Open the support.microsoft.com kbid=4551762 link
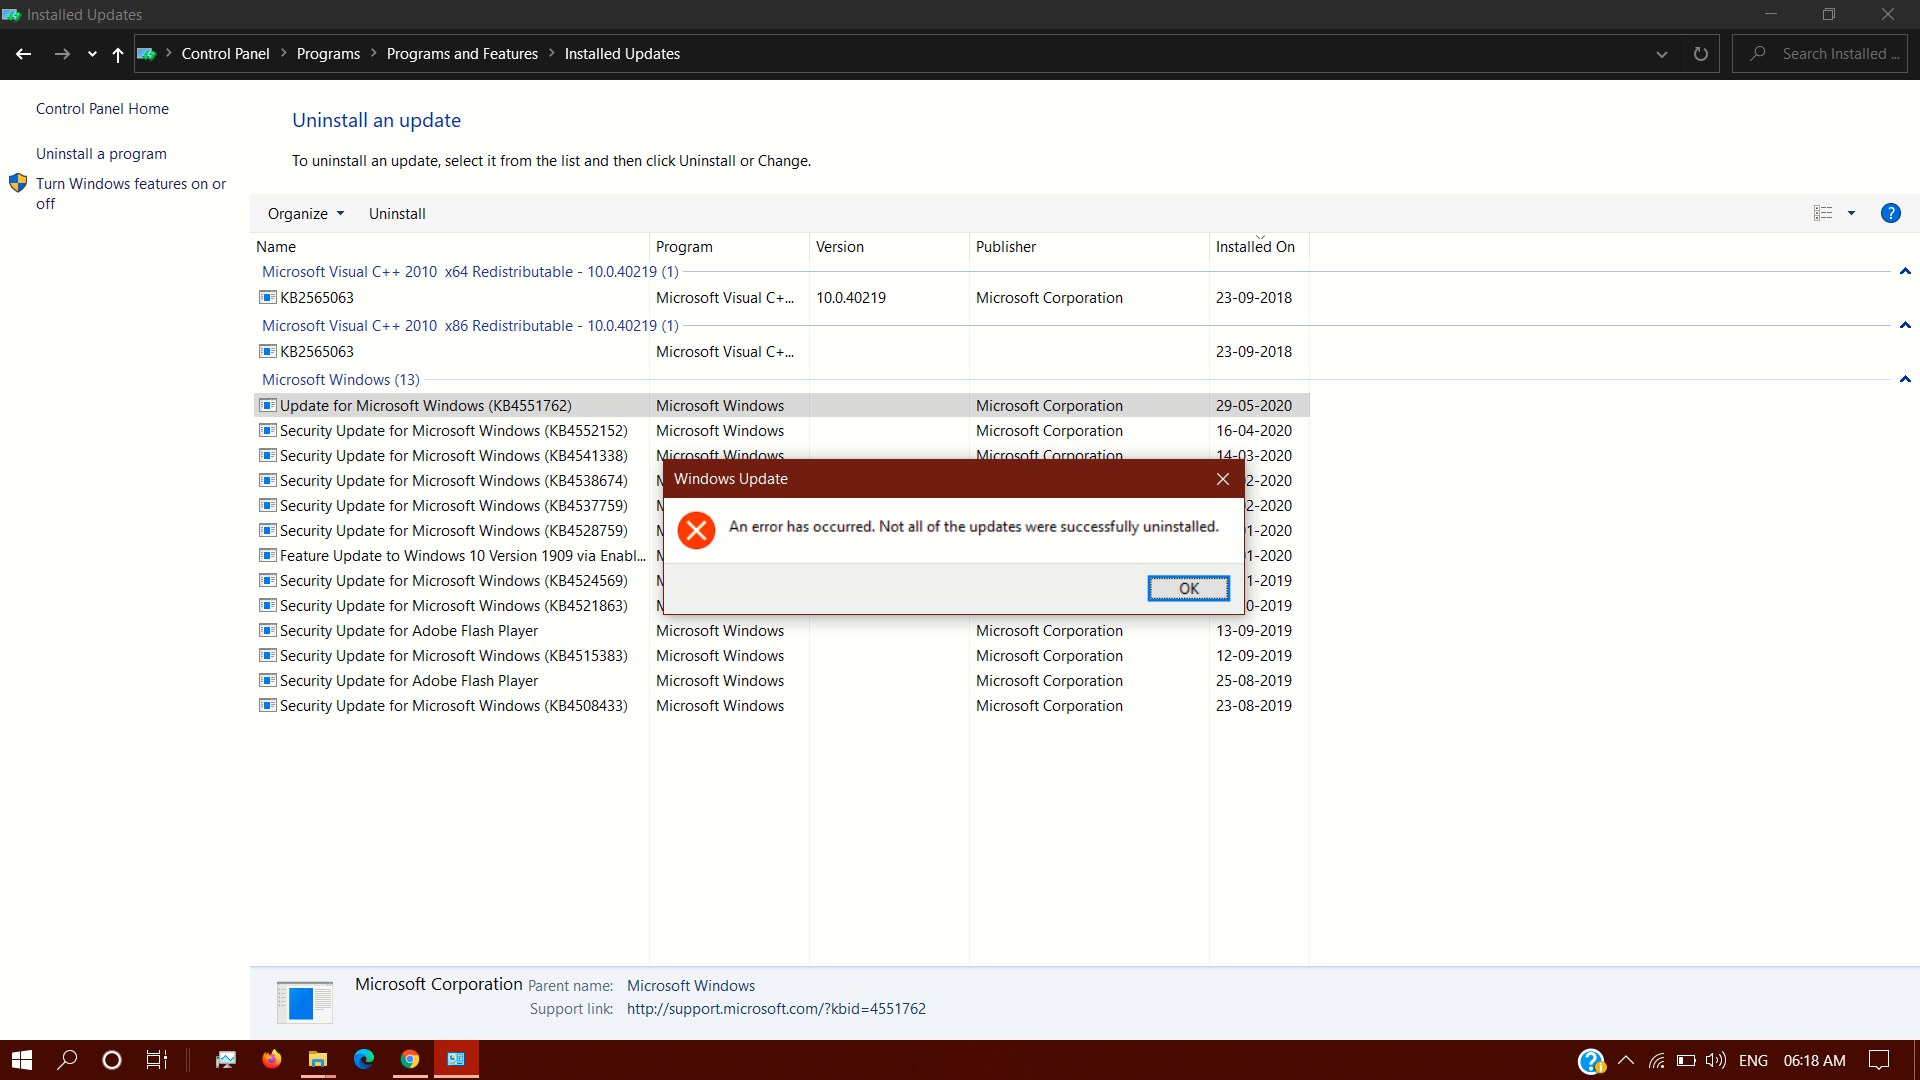This screenshot has width=1920, height=1080. (776, 1009)
